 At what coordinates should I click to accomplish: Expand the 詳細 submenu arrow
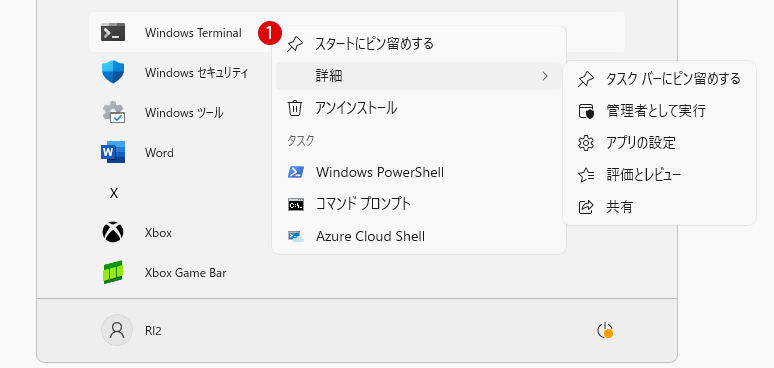click(545, 76)
